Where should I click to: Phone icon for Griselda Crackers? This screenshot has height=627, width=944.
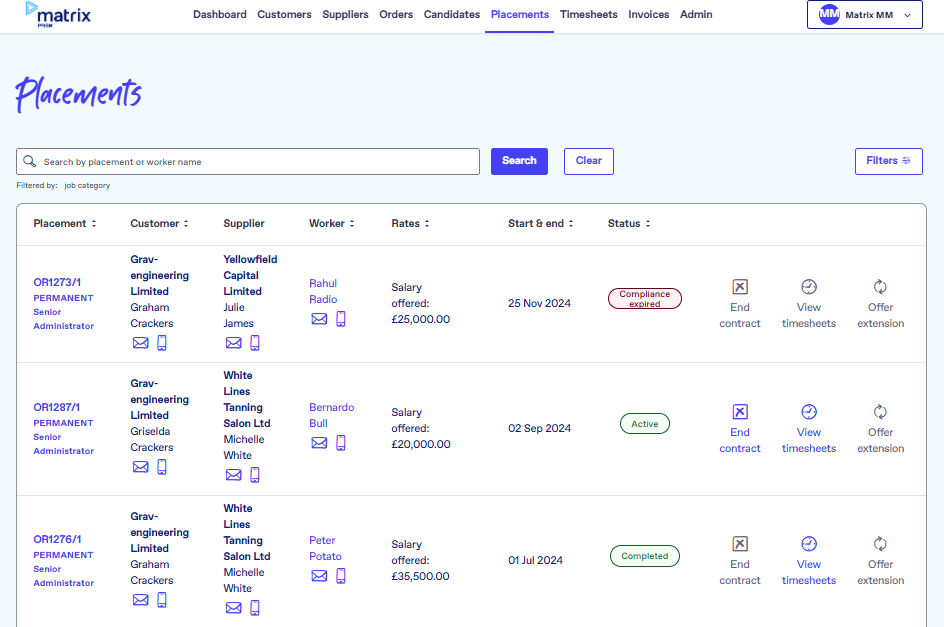(x=162, y=467)
